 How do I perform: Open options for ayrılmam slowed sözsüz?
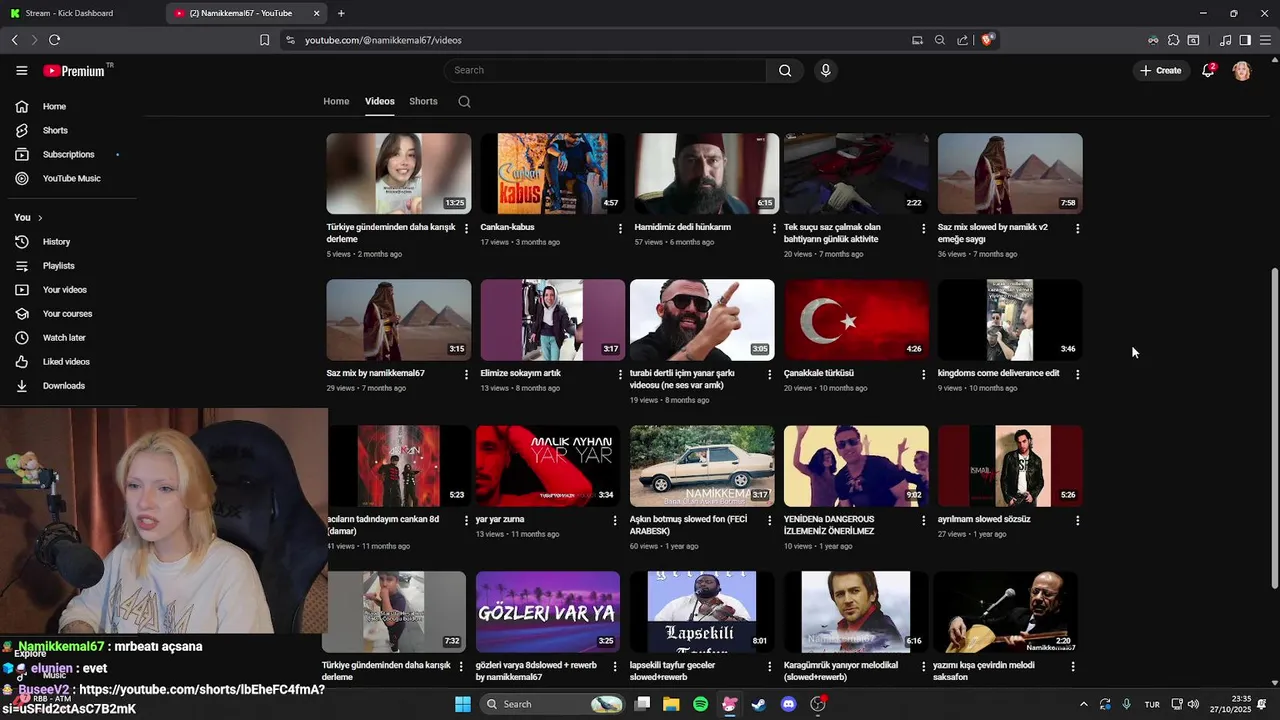tap(1077, 520)
